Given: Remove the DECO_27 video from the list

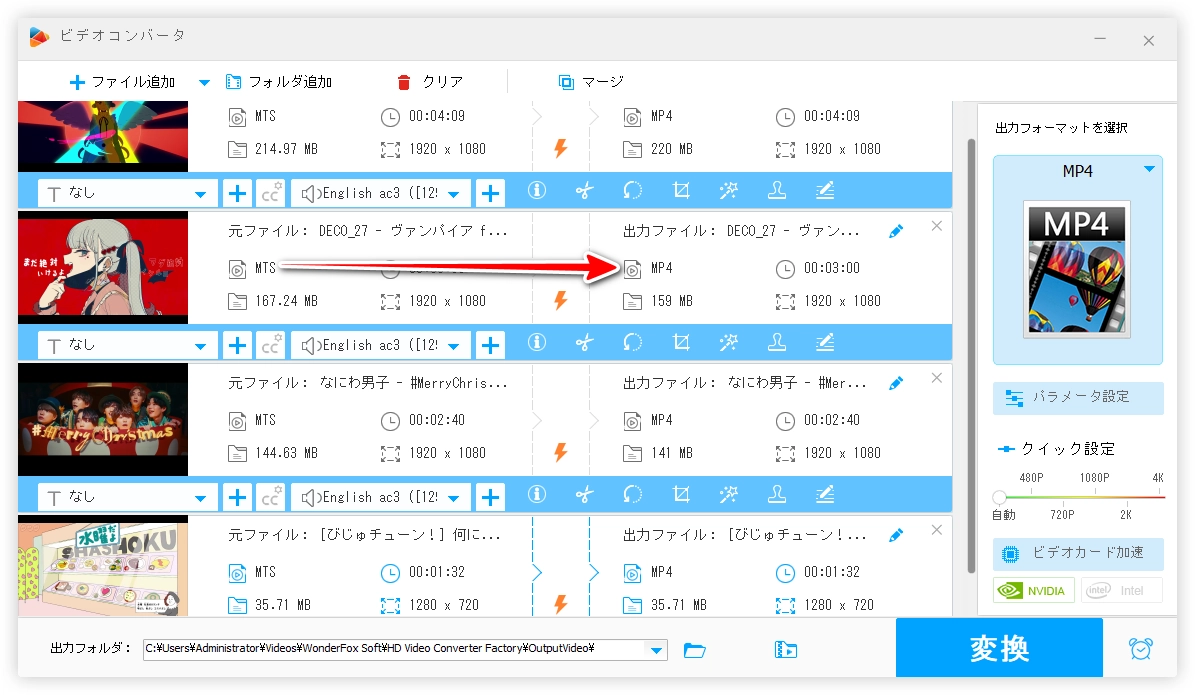Looking at the screenshot, I should click(937, 226).
